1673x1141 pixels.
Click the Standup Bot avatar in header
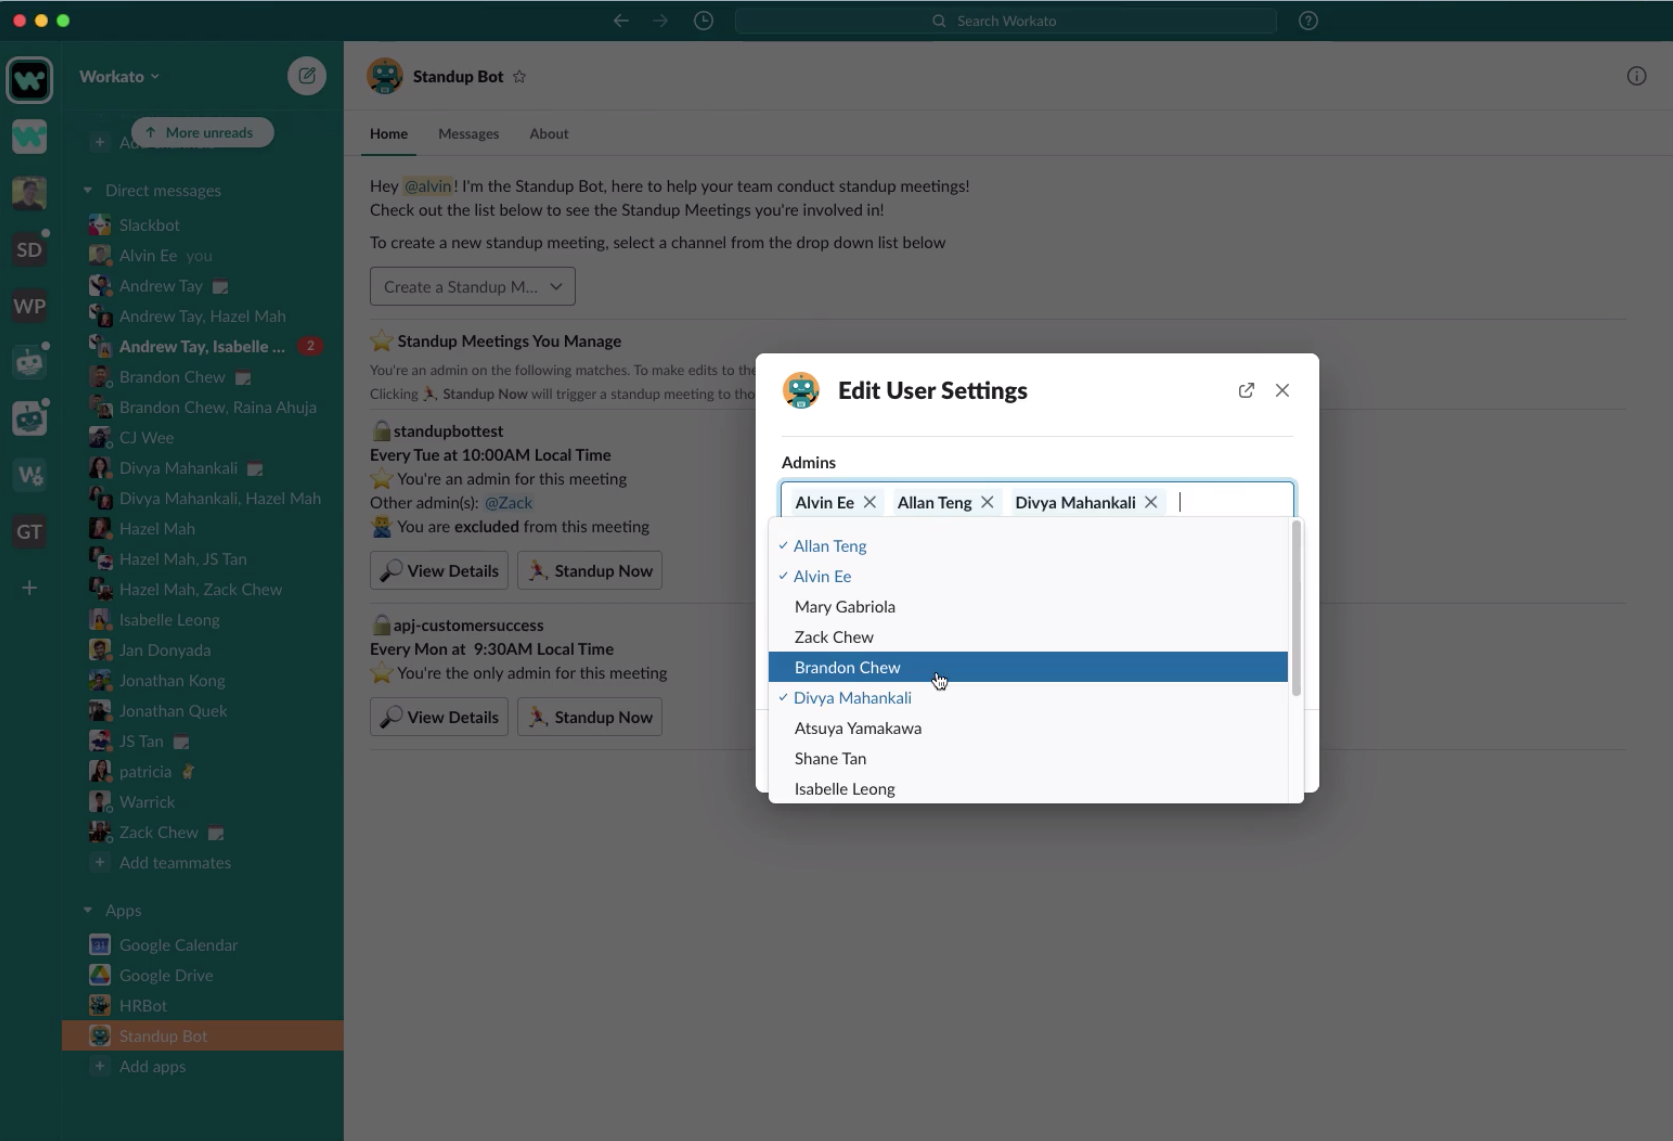click(385, 76)
